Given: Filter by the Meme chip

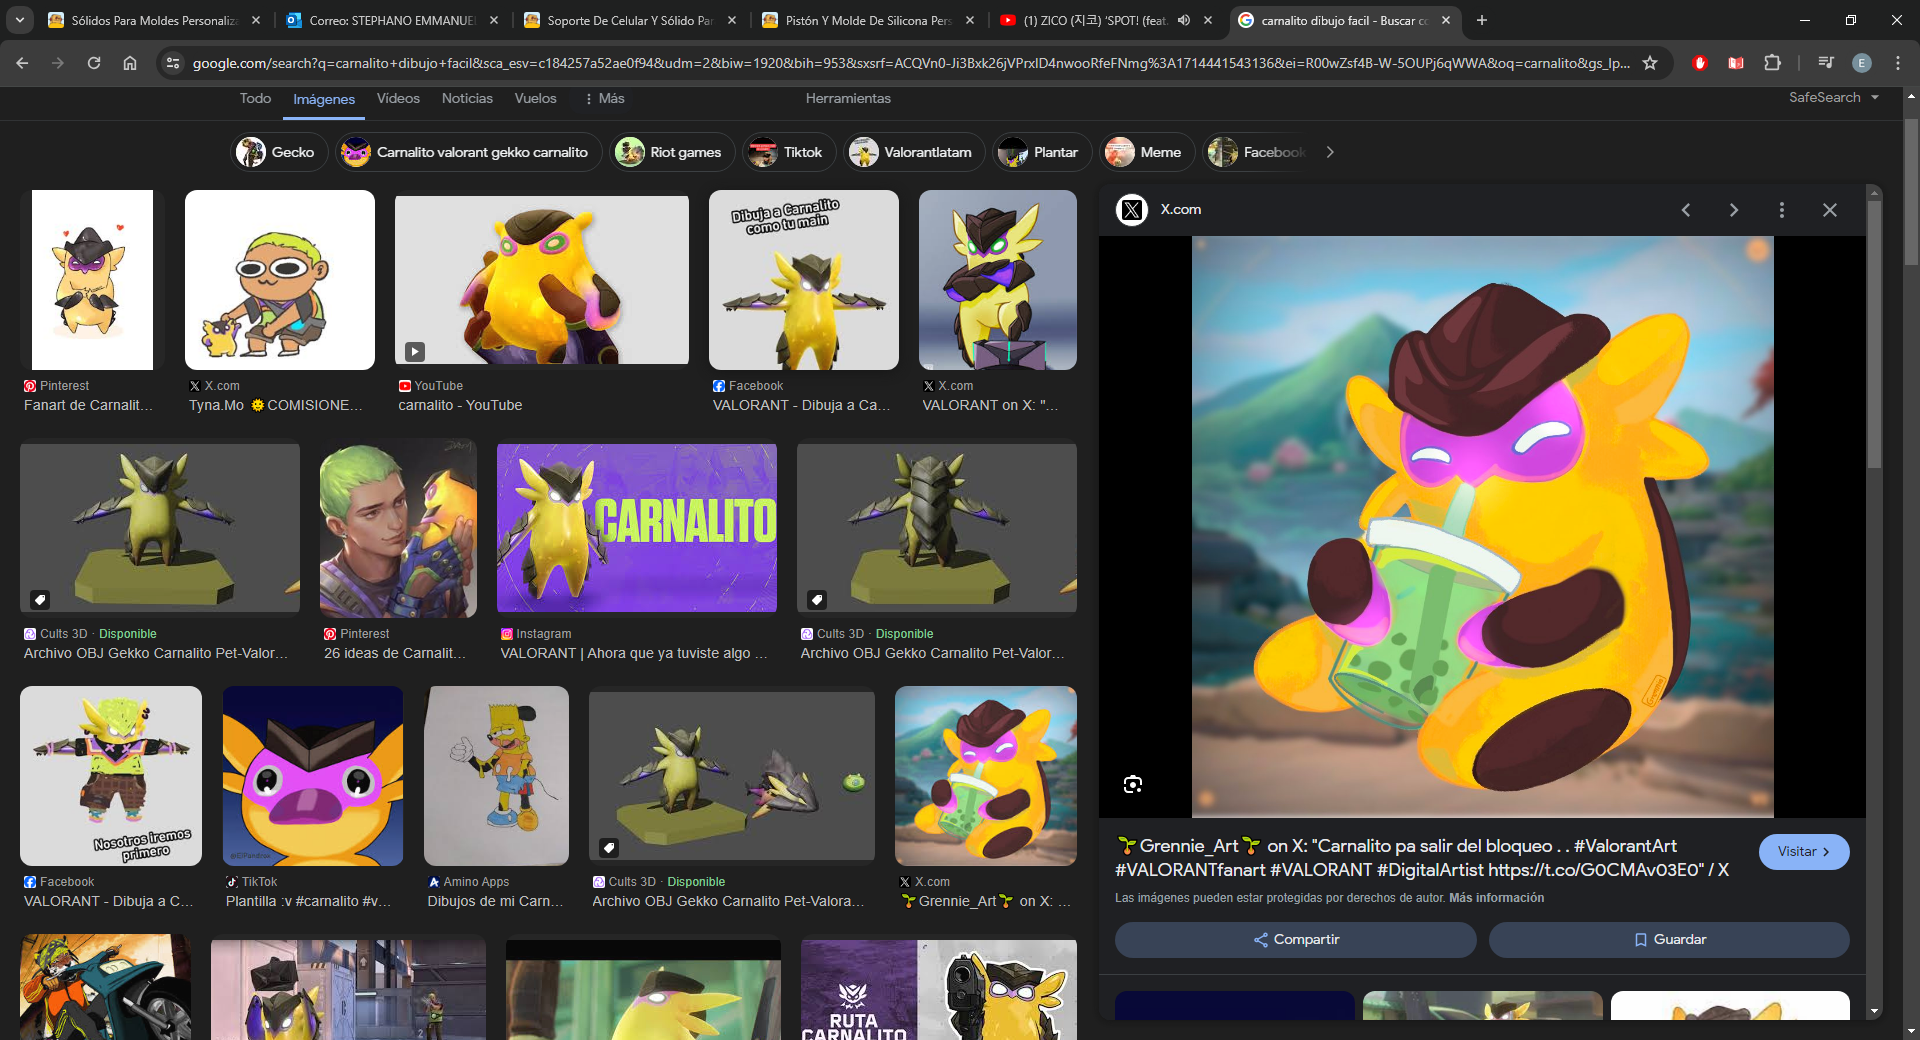Looking at the screenshot, I should coord(1145,152).
